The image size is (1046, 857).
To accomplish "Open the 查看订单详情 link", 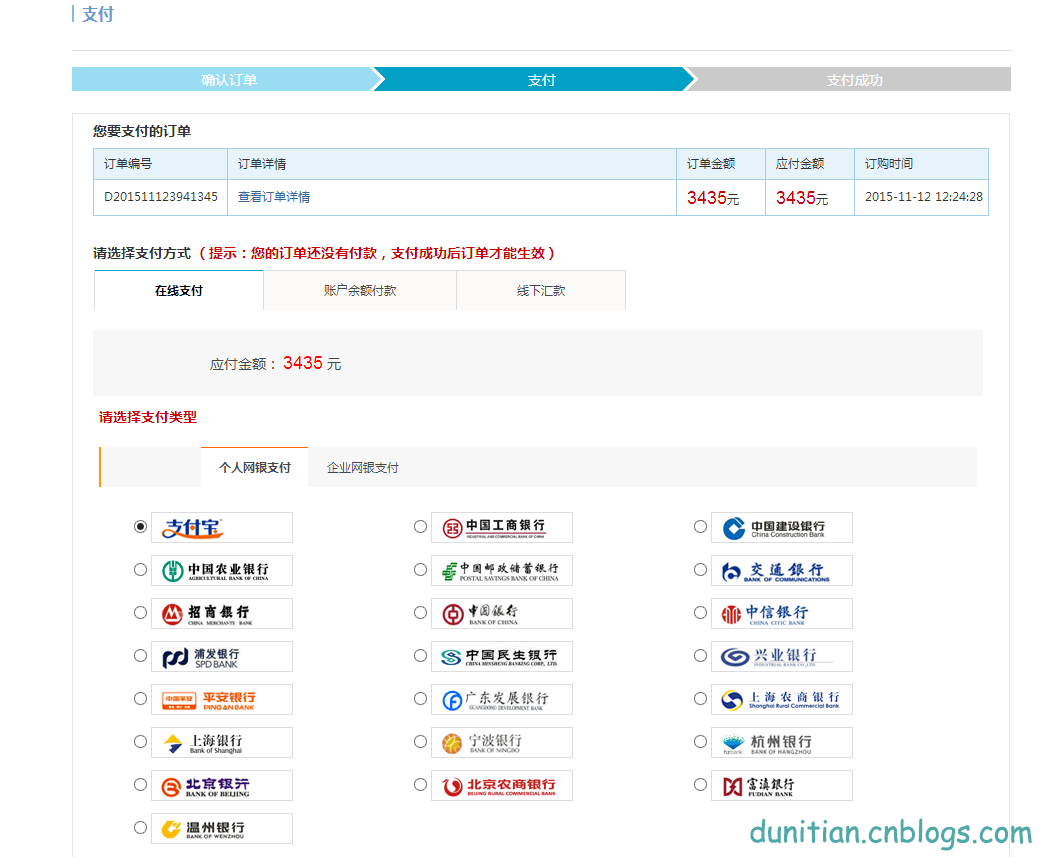I will [x=274, y=197].
